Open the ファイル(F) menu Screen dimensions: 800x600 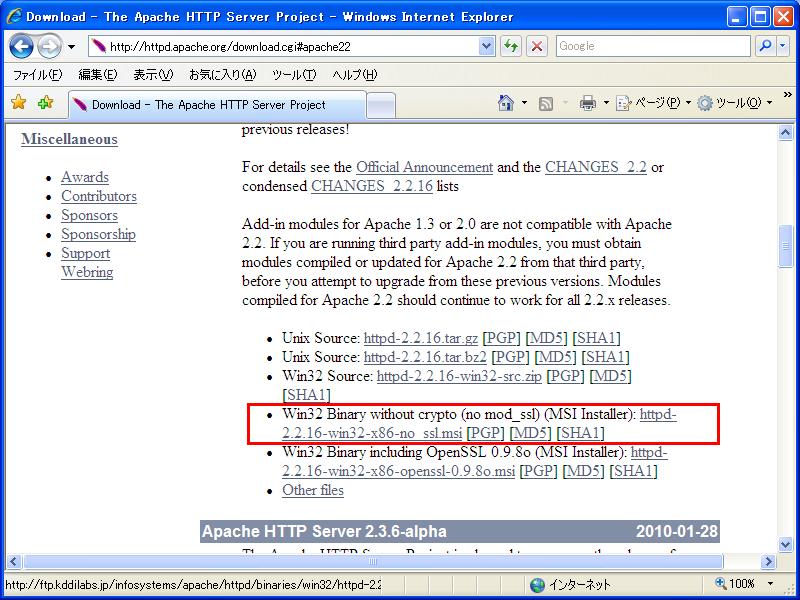[37, 75]
